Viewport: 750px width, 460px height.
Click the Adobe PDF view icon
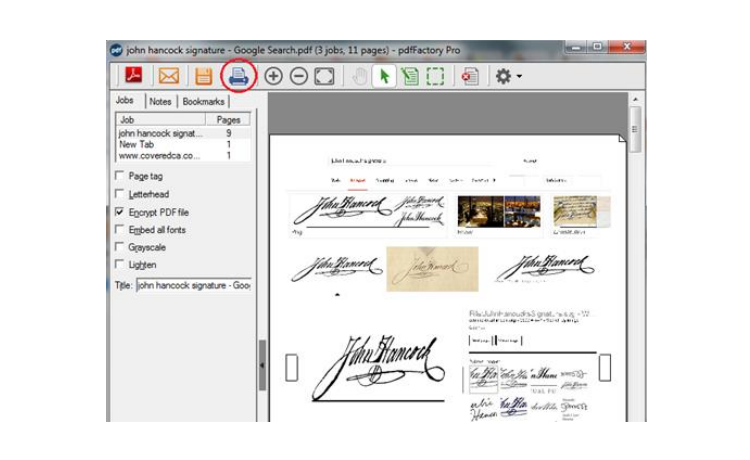pyautogui.click(x=133, y=76)
